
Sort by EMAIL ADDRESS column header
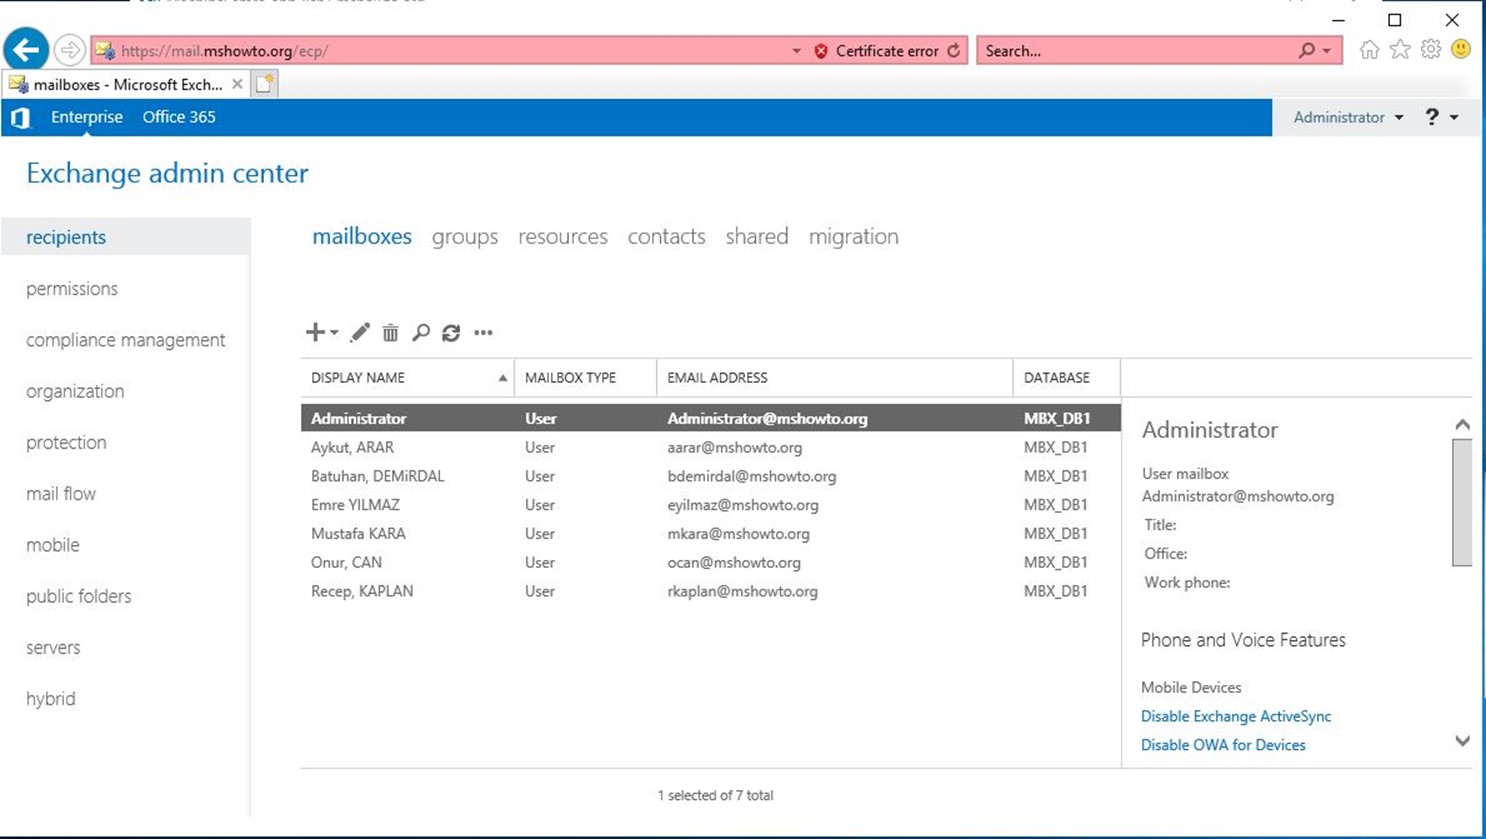[x=834, y=378]
